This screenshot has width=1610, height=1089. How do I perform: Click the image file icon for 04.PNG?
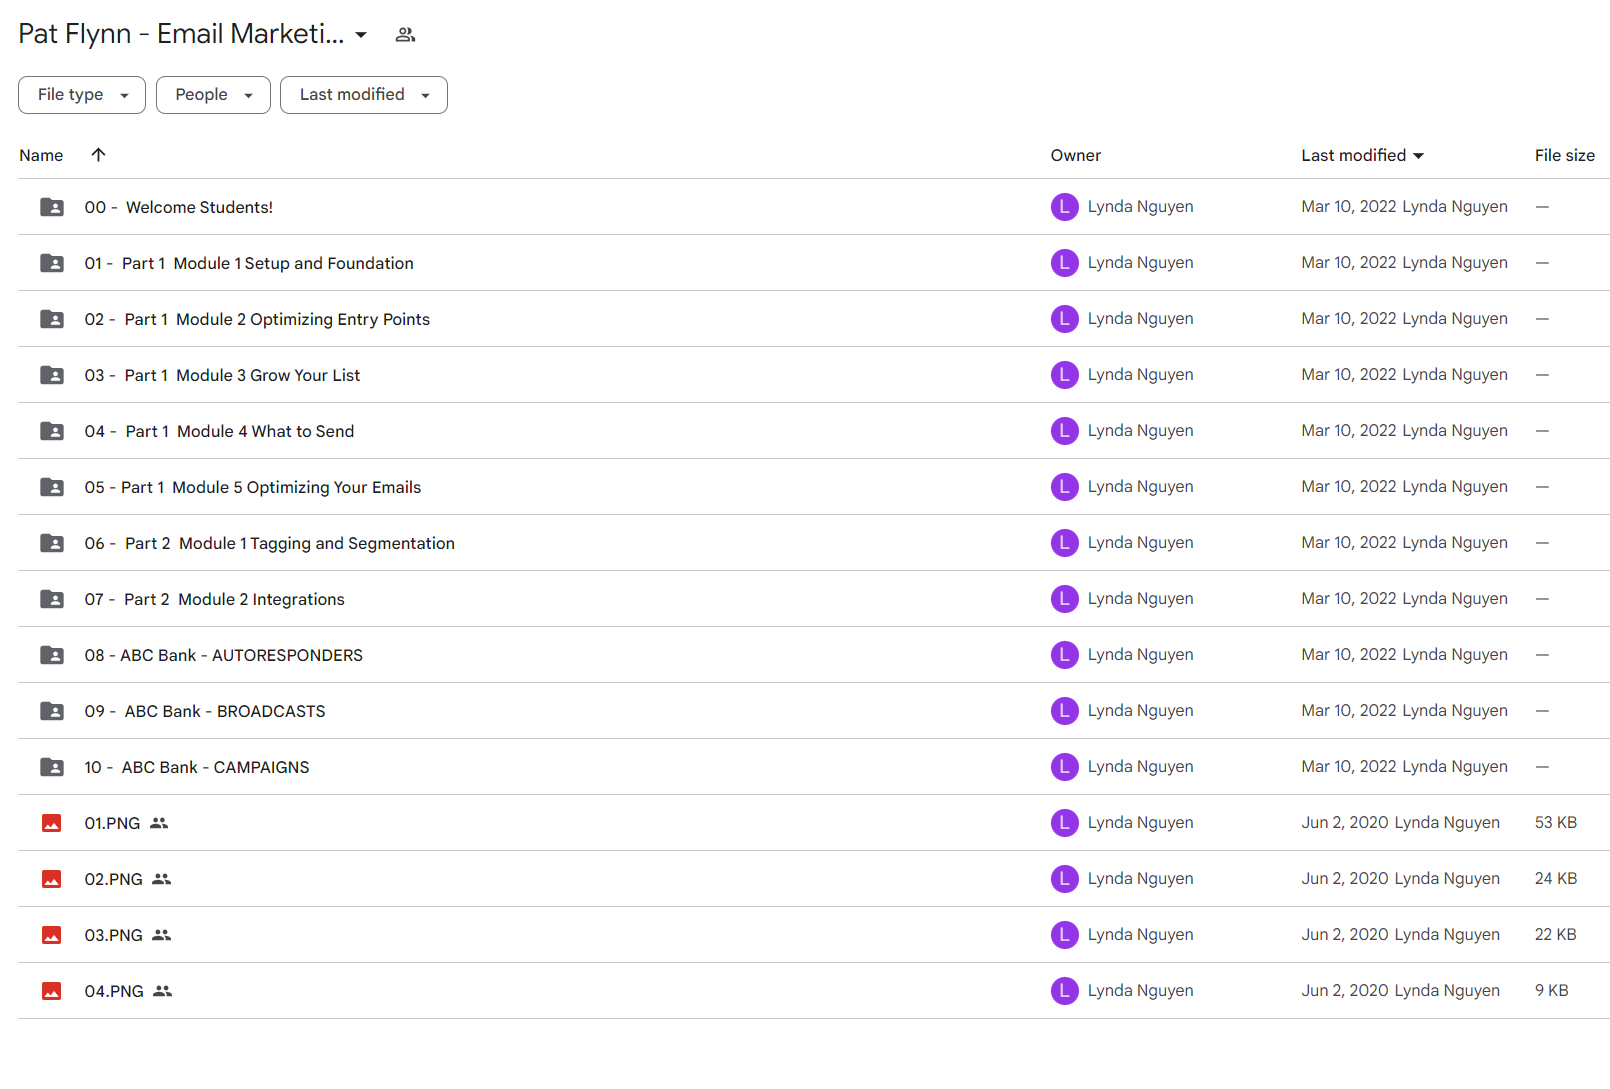[x=52, y=991]
